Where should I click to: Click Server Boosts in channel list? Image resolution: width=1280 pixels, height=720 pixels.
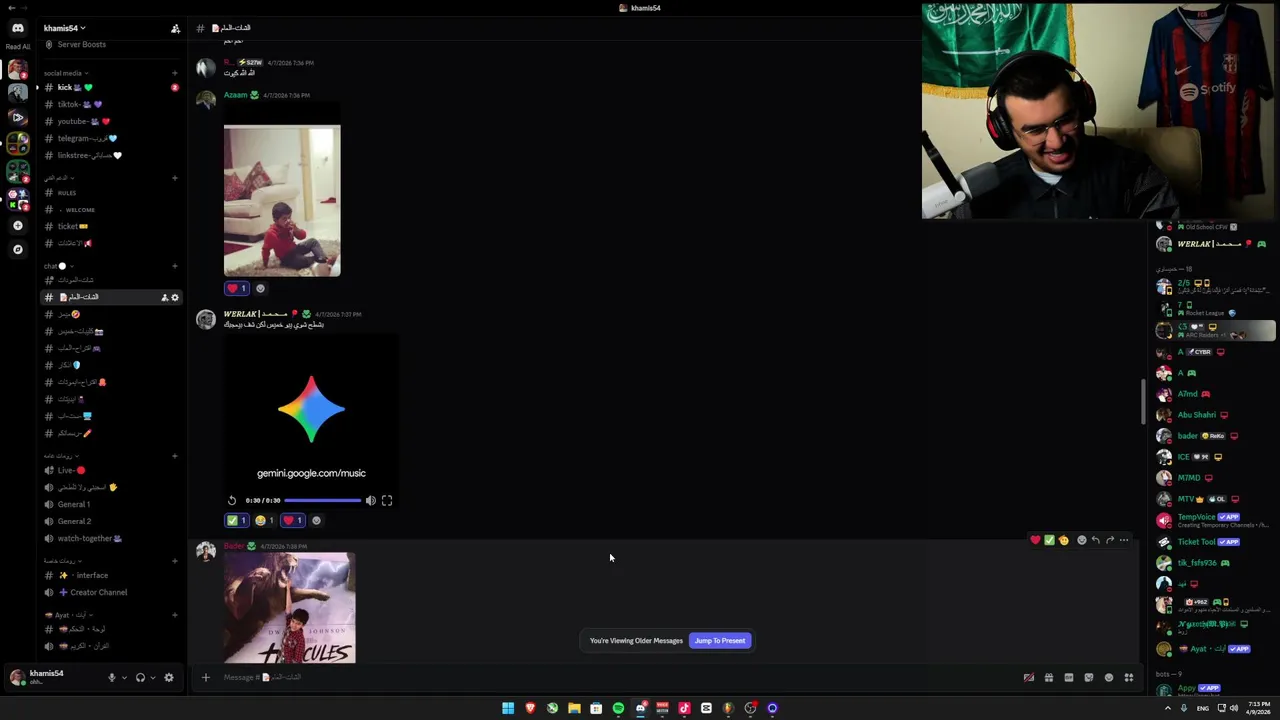[x=110, y=44]
